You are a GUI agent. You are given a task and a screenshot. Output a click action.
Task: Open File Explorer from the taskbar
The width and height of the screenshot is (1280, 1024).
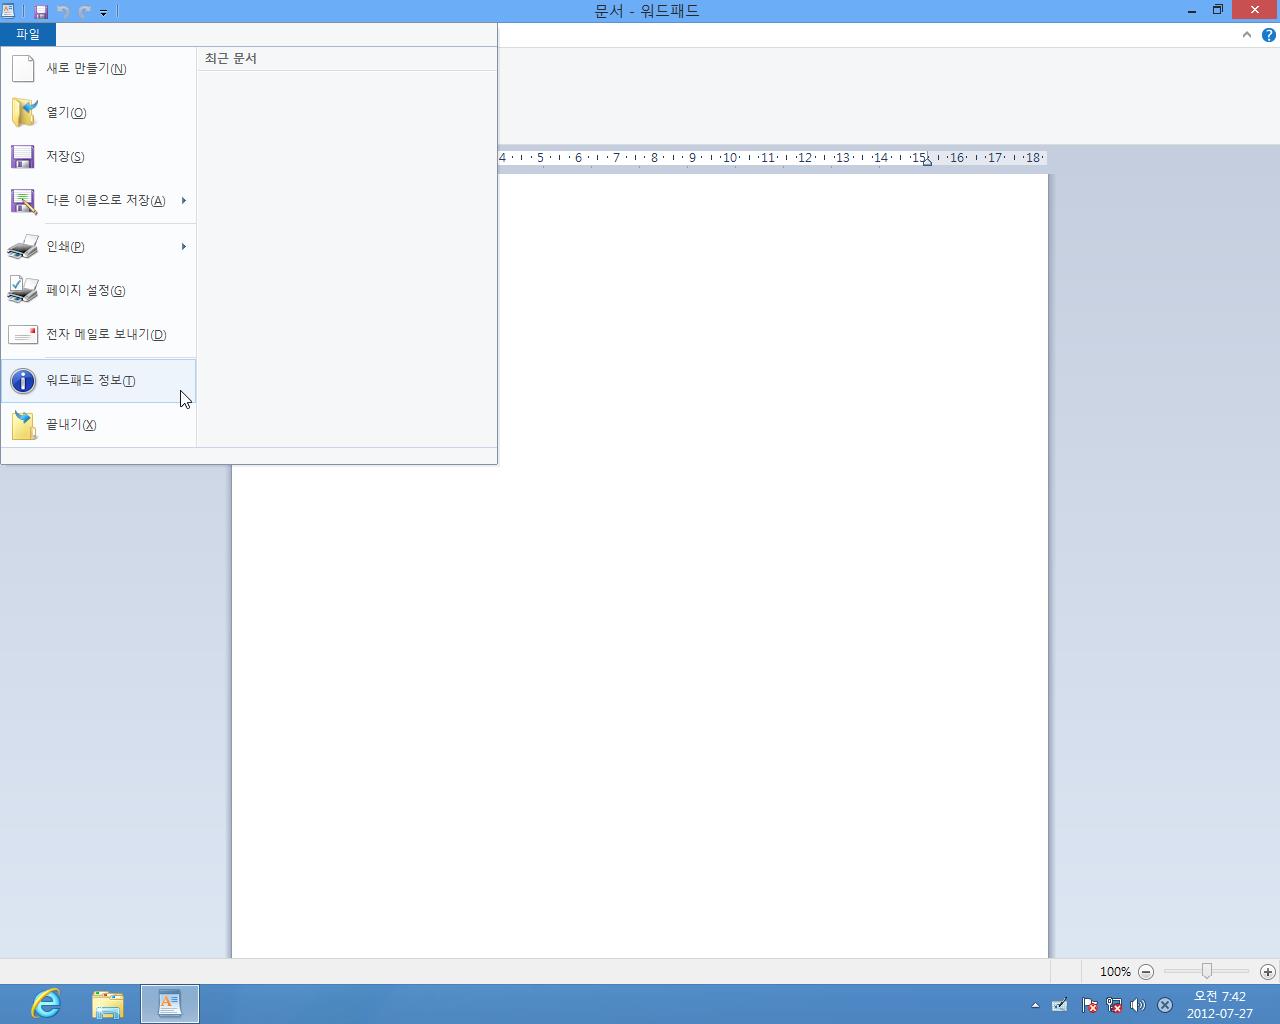(x=108, y=1004)
